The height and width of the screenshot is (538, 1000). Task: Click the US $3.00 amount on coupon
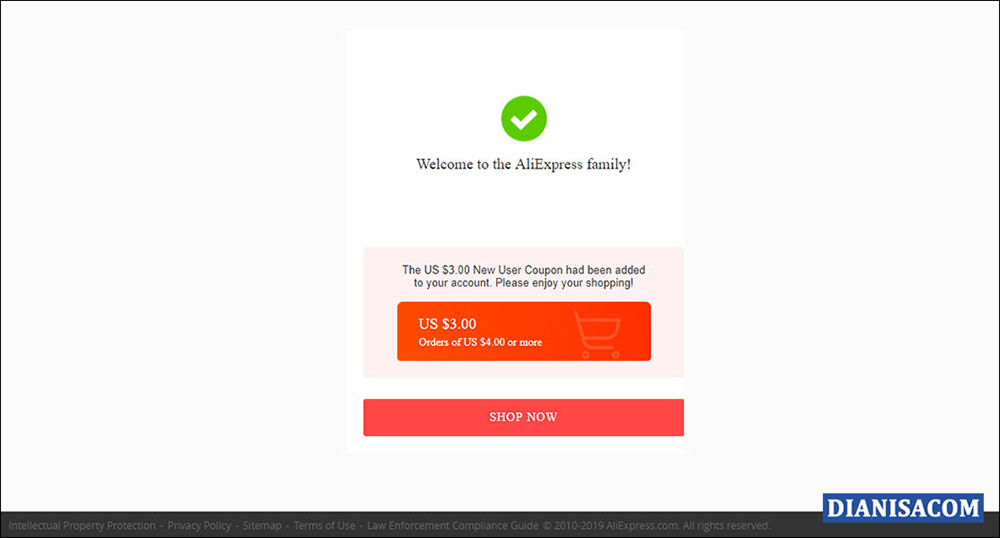click(447, 324)
